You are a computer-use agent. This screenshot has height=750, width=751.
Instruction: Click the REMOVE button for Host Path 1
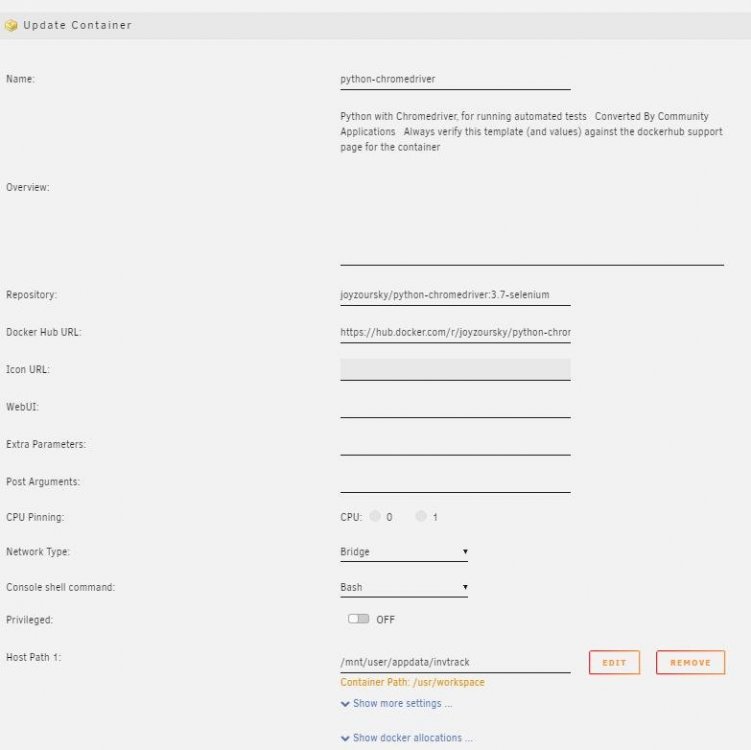tap(690, 662)
